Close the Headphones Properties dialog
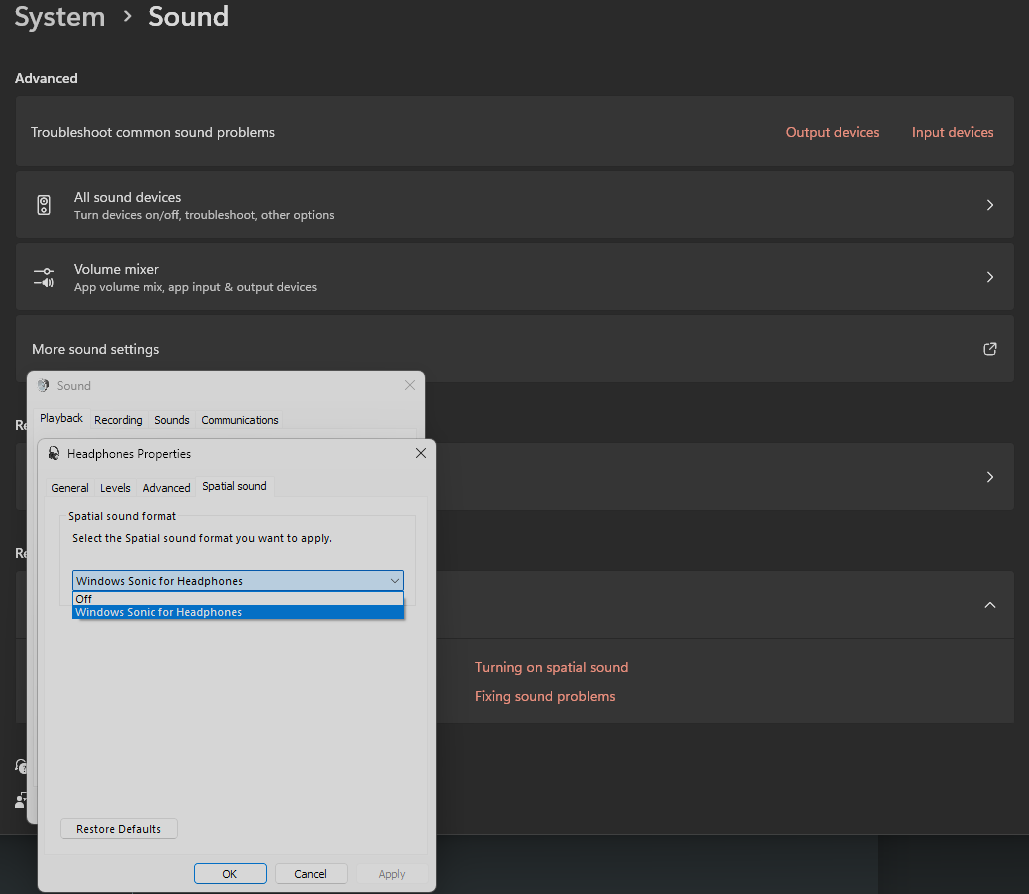The image size is (1029, 894). (x=420, y=453)
